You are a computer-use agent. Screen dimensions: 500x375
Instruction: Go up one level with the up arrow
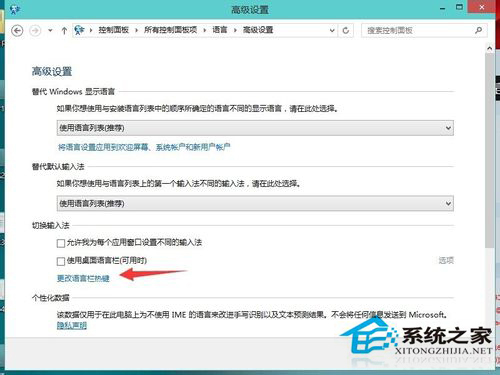(64, 31)
